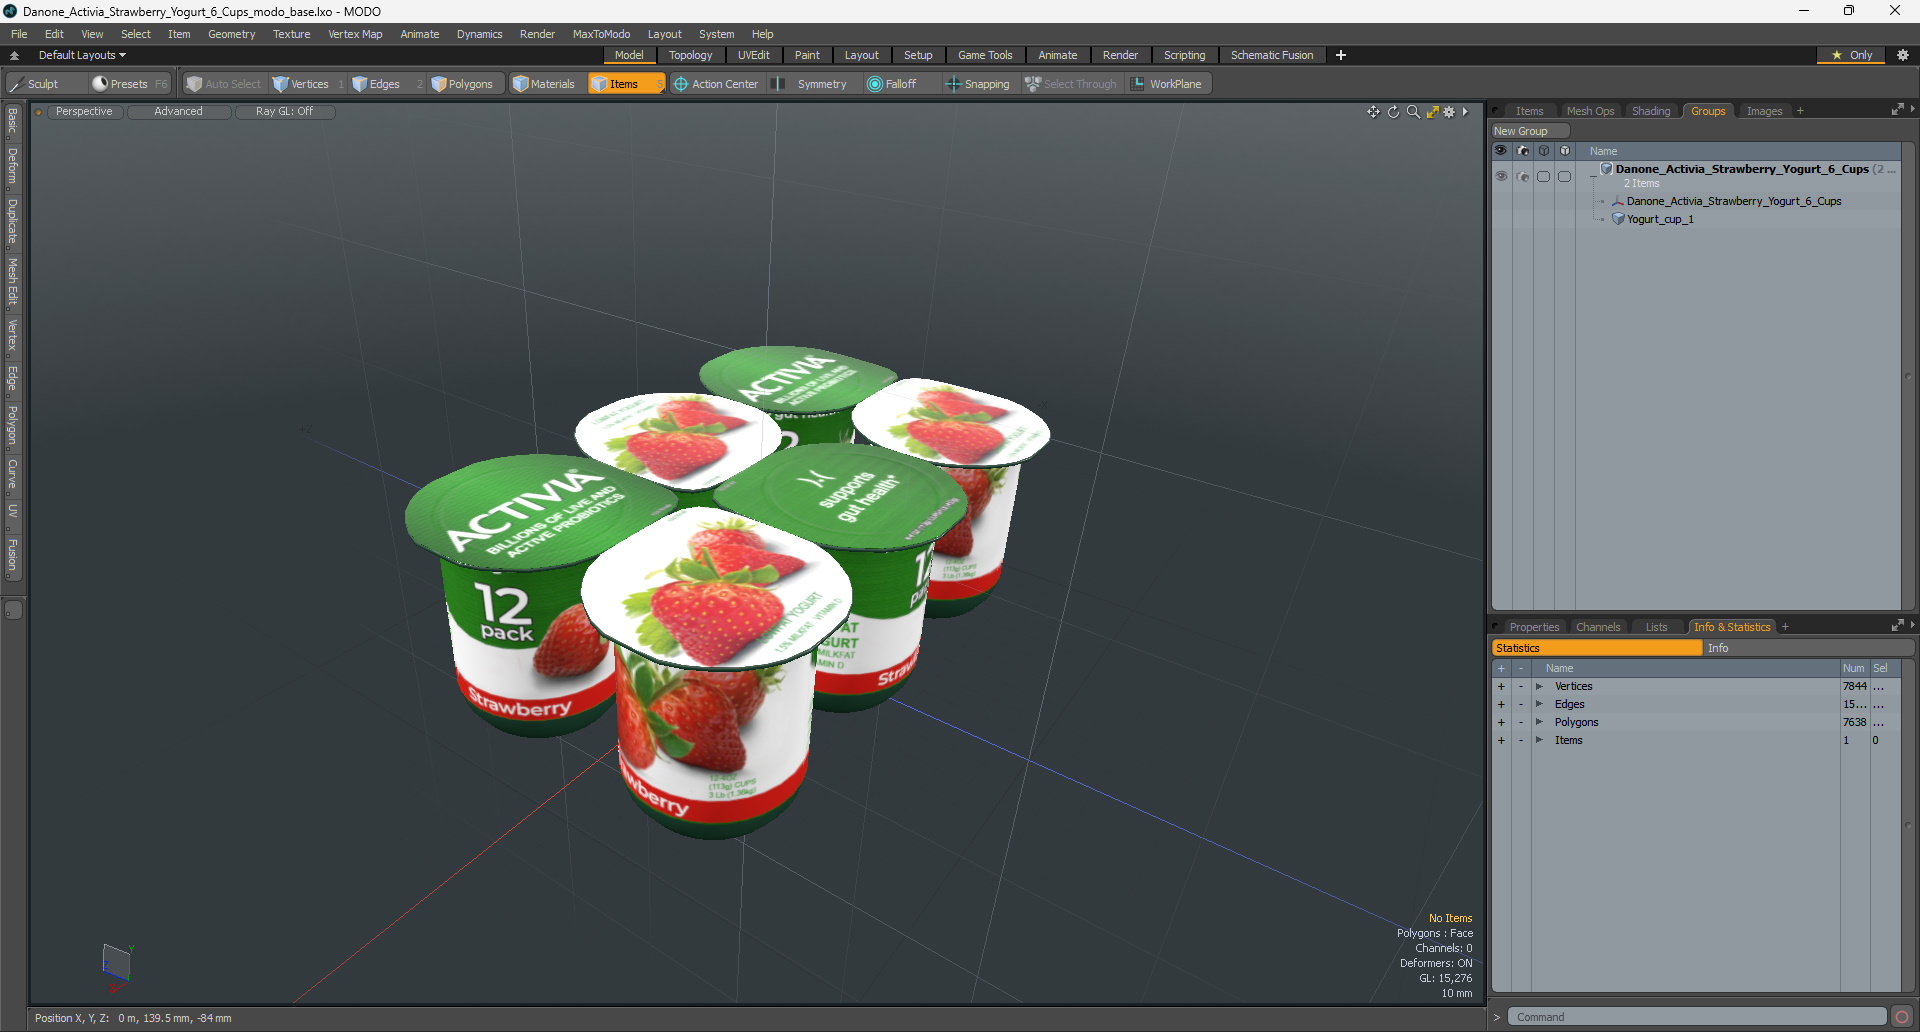This screenshot has height=1032, width=1920.
Task: Switch to the Channels tab
Action: pyautogui.click(x=1597, y=627)
